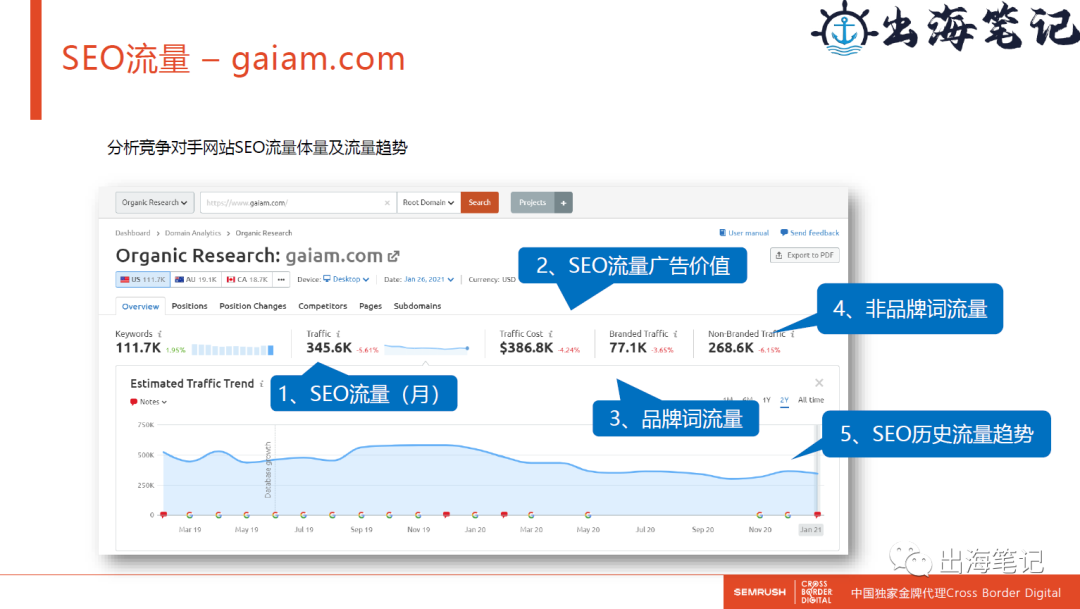
Task: Click the Branded Traffic info icon
Action: 676,334
